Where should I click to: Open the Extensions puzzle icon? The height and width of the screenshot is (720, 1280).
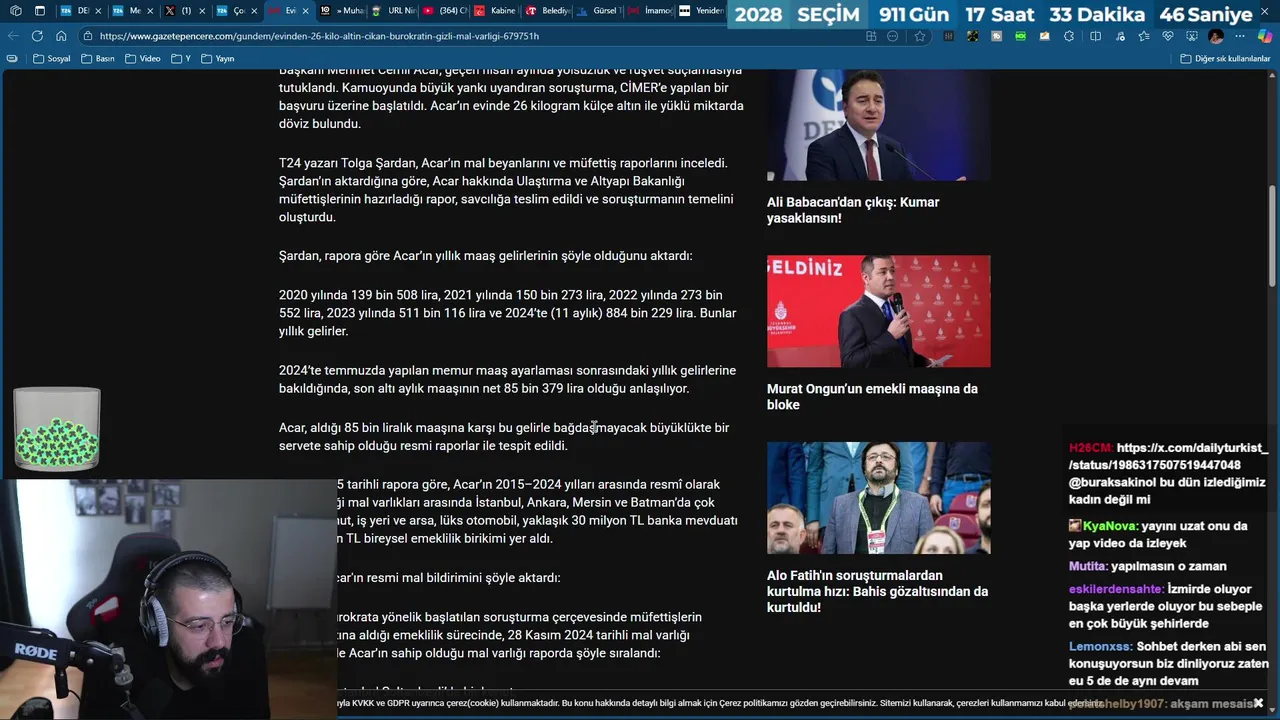coord(1069,36)
